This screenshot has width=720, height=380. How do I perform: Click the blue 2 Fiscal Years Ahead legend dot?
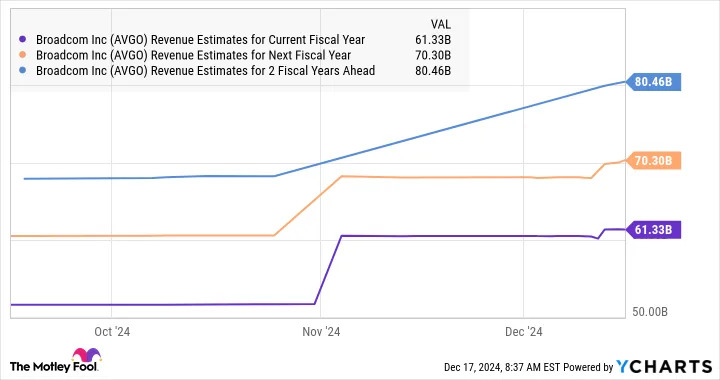coord(22,71)
